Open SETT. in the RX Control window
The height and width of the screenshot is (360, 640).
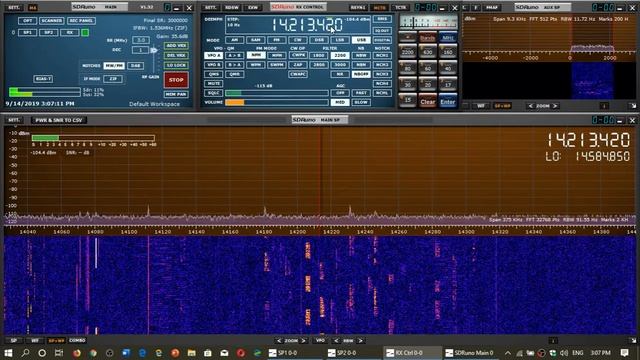click(x=210, y=8)
